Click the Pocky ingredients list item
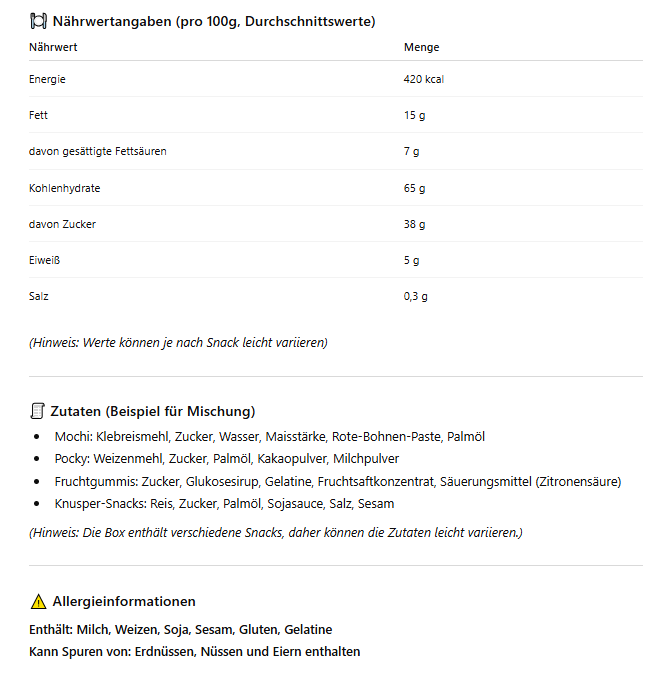Image resolution: width=656 pixels, height=678 pixels. (227, 458)
